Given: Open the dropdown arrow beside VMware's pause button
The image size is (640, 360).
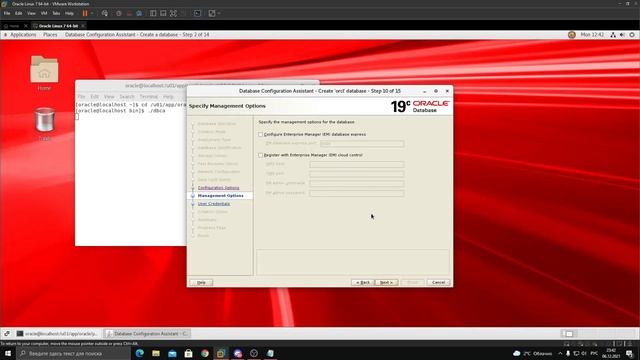Looking at the screenshot, I should tap(92, 13).
